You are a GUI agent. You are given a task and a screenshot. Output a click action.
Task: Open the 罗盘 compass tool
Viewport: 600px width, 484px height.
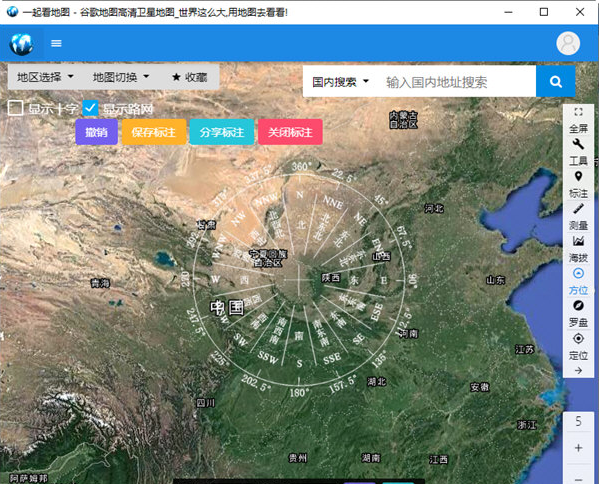tap(578, 305)
